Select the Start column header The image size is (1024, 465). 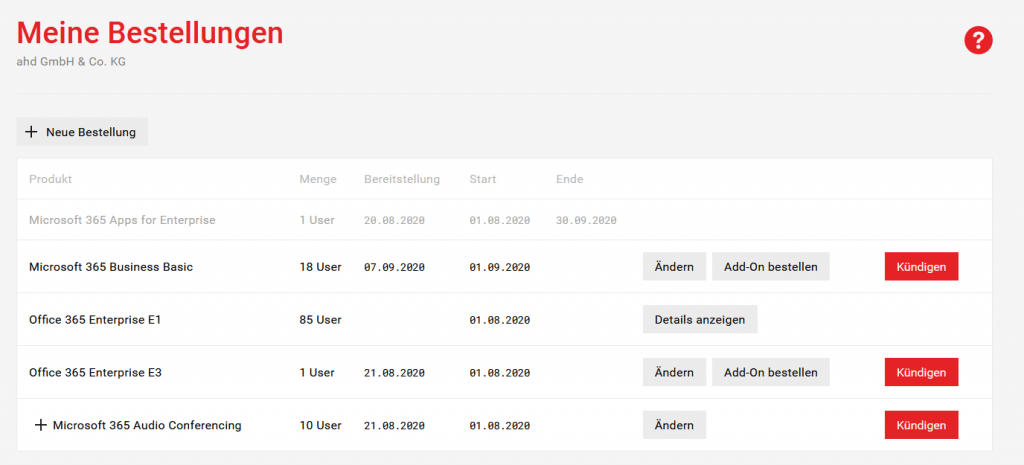(x=483, y=179)
